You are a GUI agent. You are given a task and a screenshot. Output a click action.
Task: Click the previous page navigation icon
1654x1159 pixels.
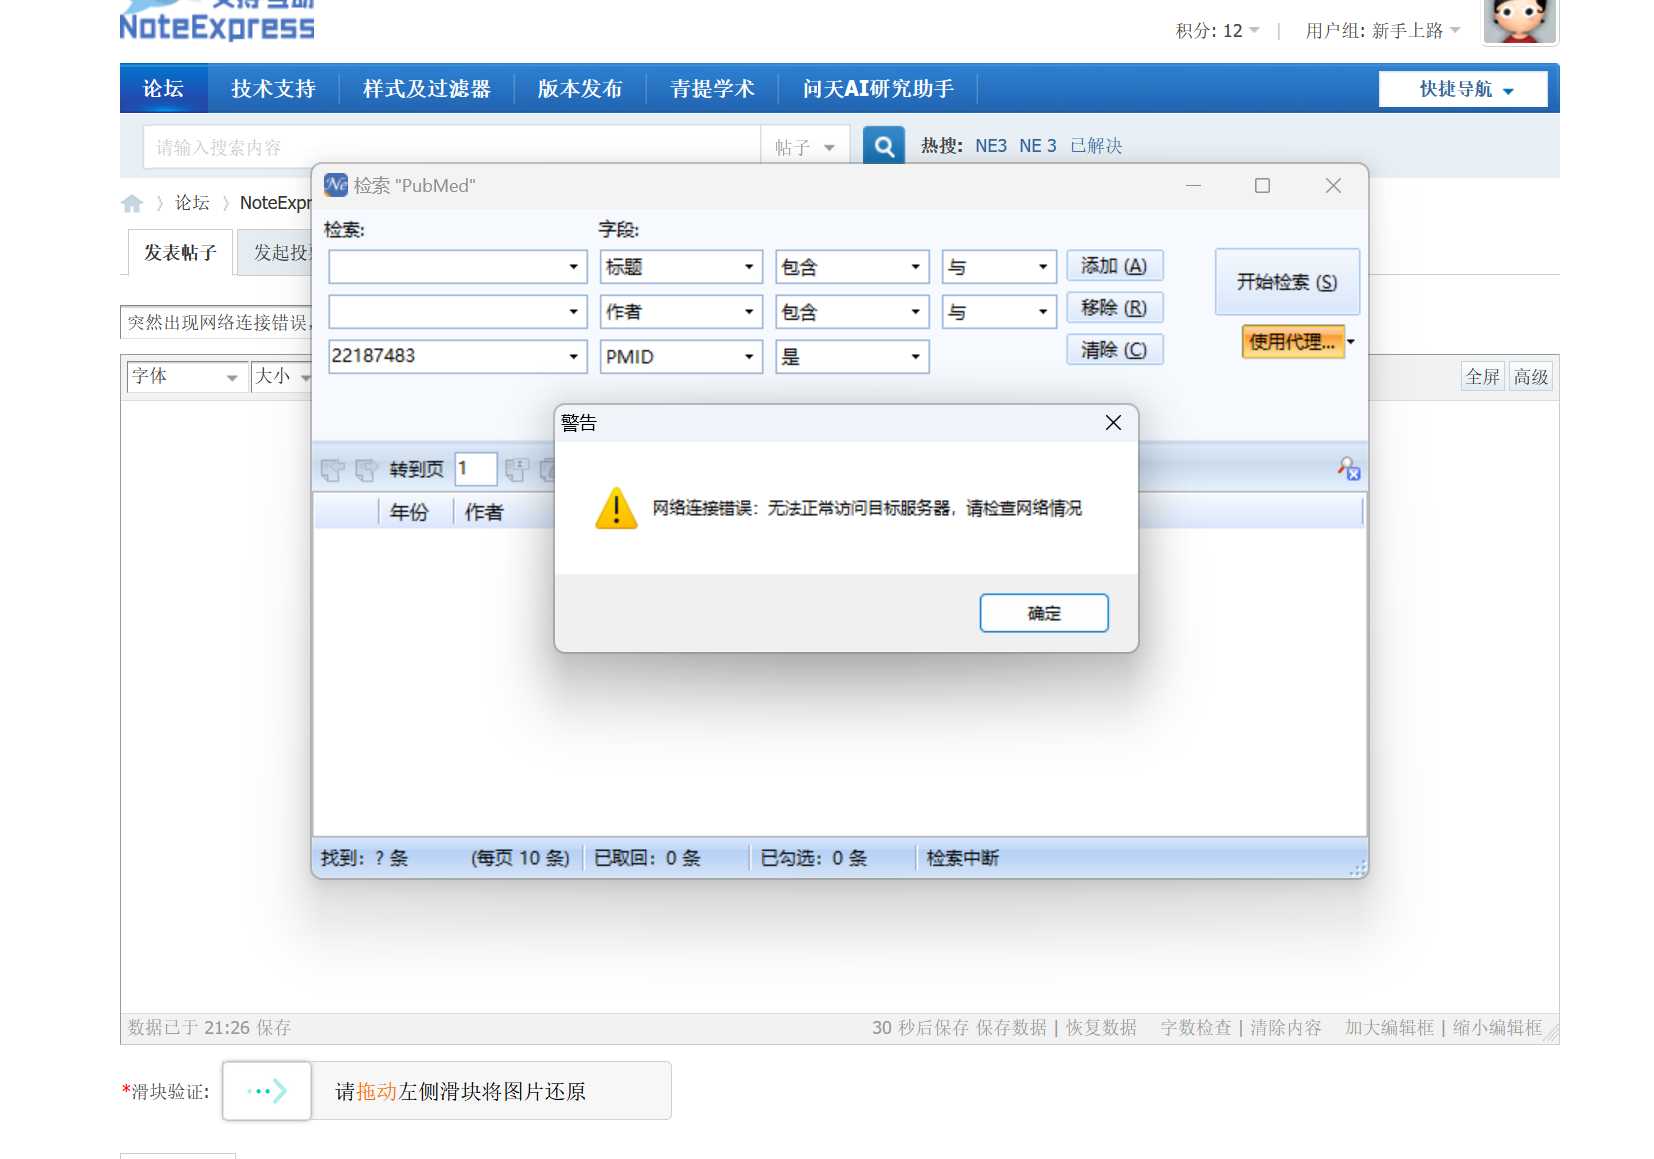pyautogui.click(x=367, y=469)
